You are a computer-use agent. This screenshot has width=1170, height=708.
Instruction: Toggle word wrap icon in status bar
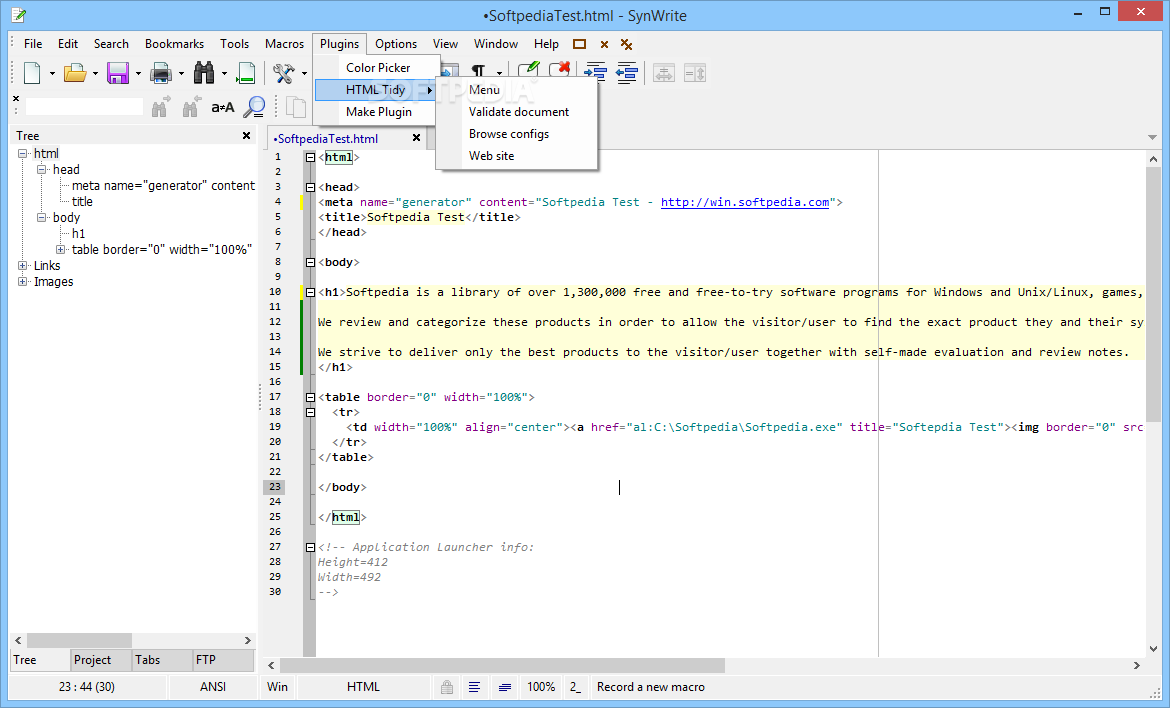tap(474, 687)
